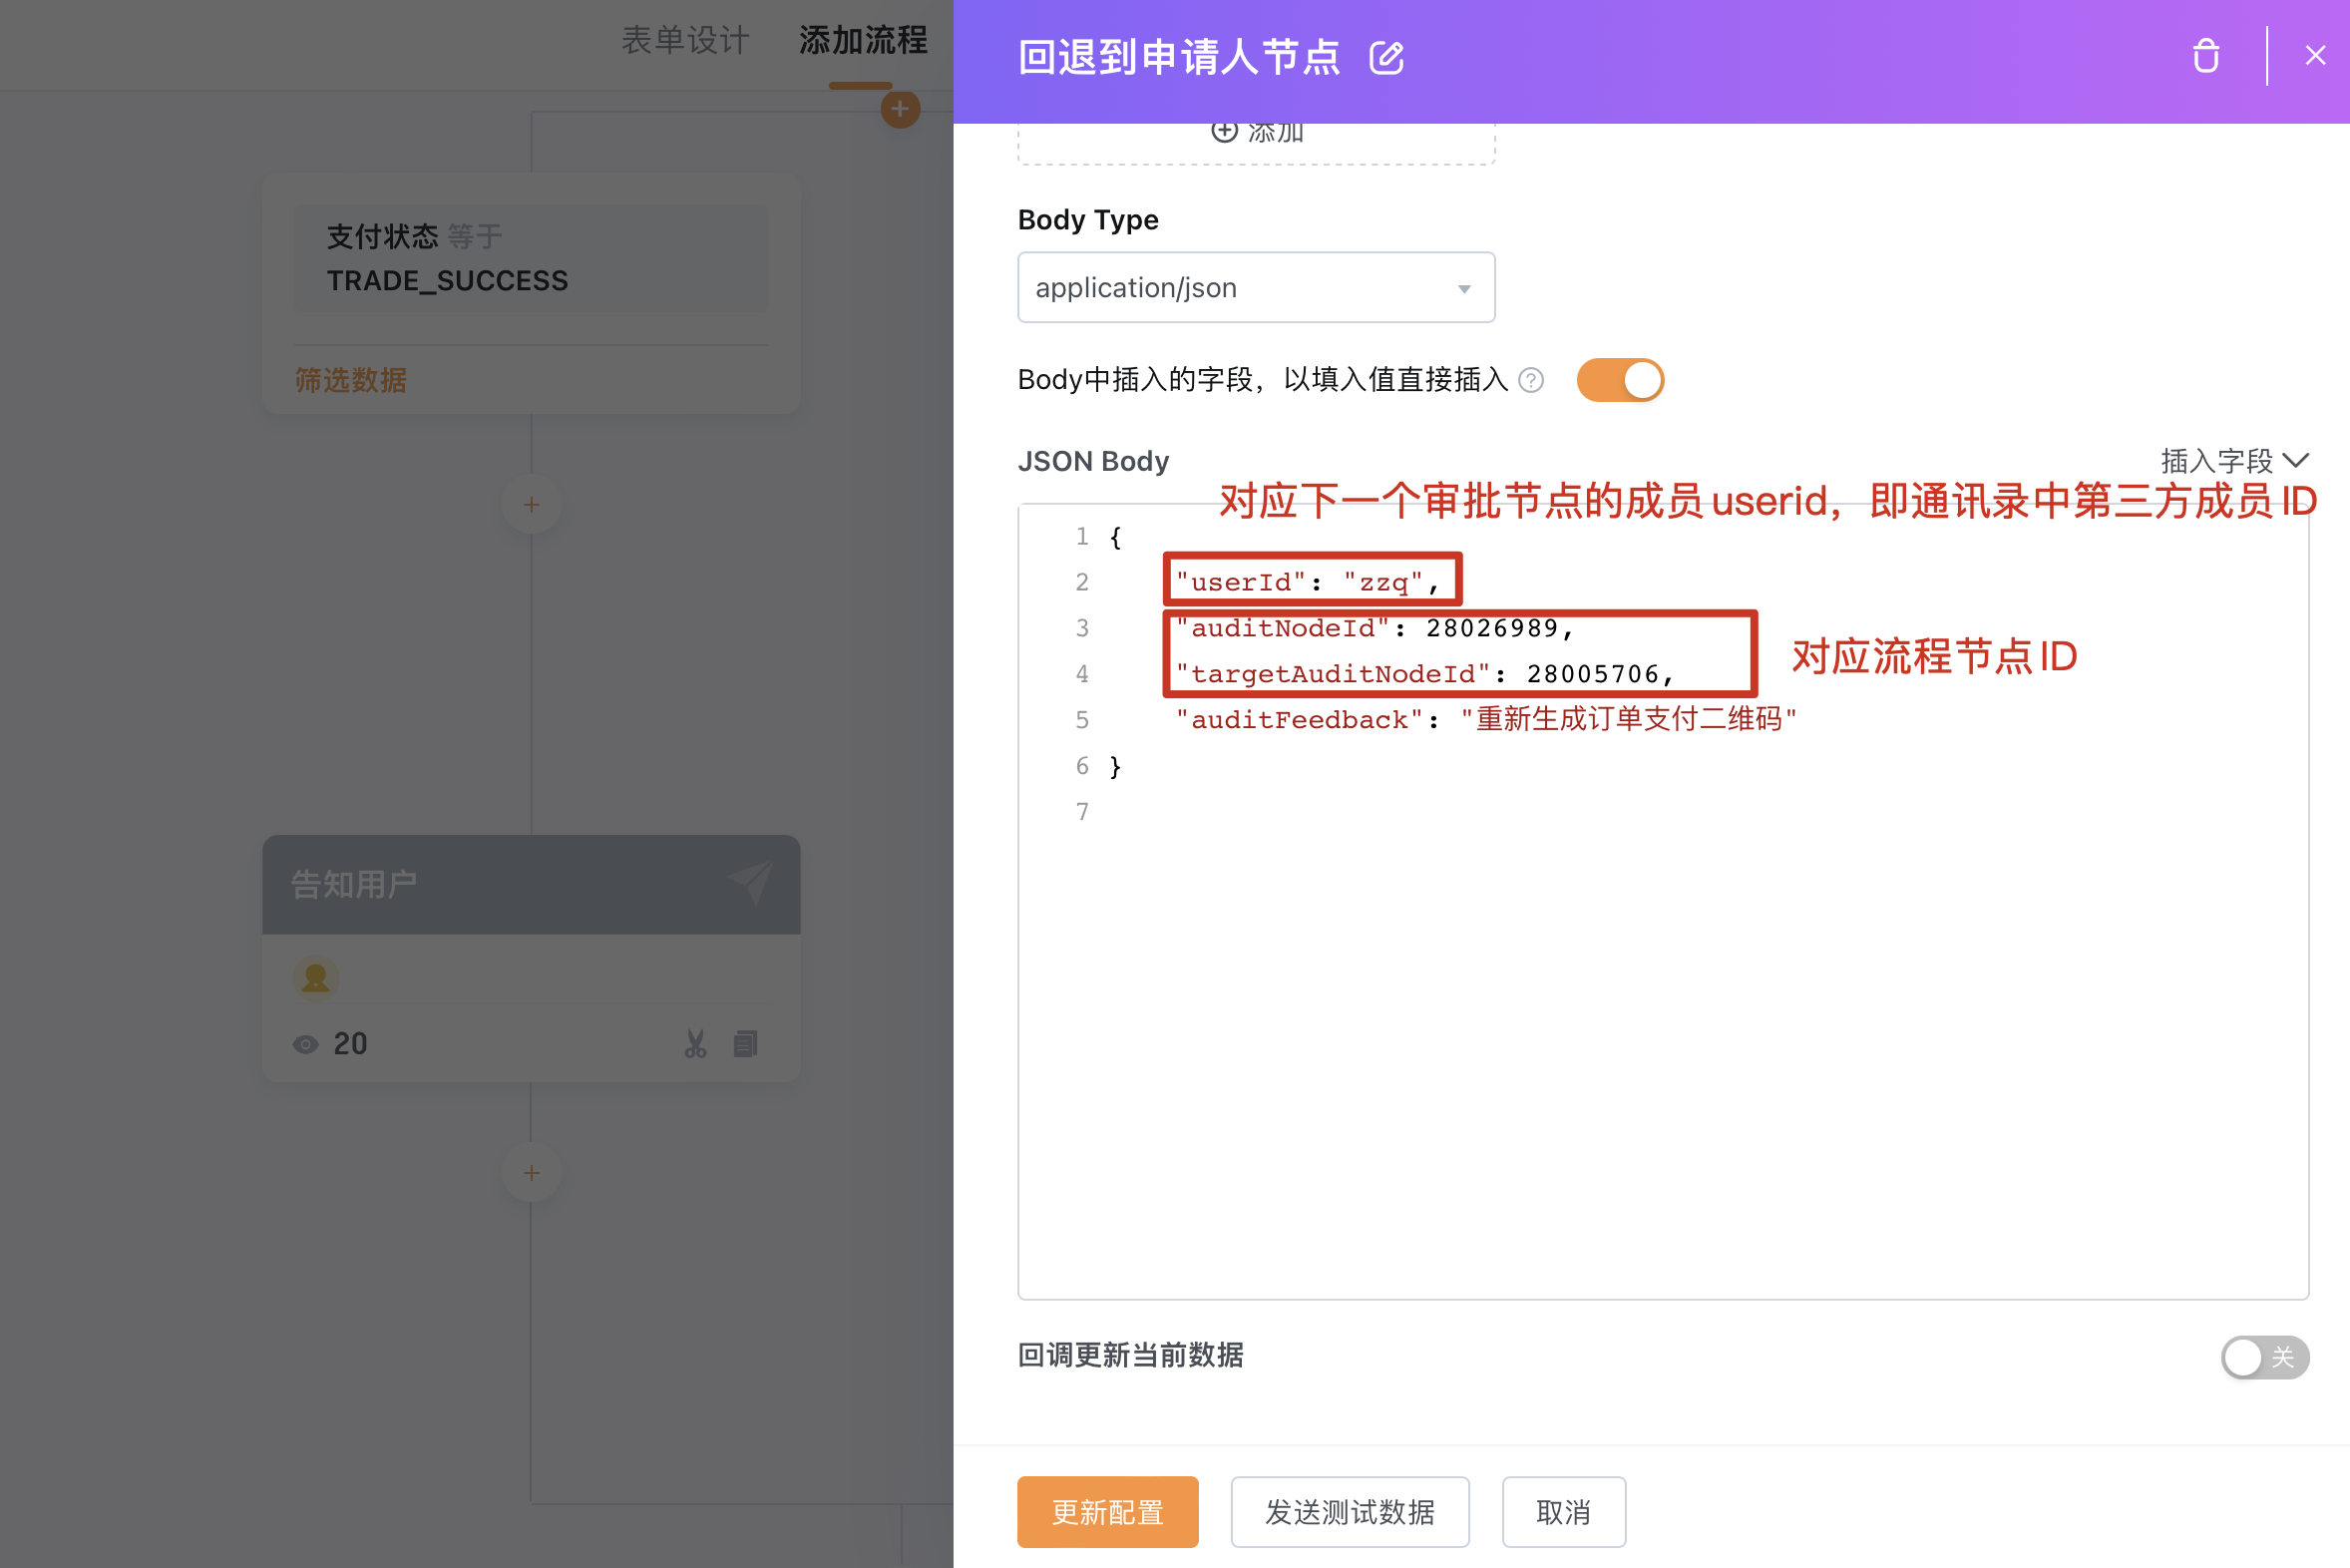The height and width of the screenshot is (1568, 2350).
Task: Switch to the 添加流程 tab
Action: (x=863, y=41)
